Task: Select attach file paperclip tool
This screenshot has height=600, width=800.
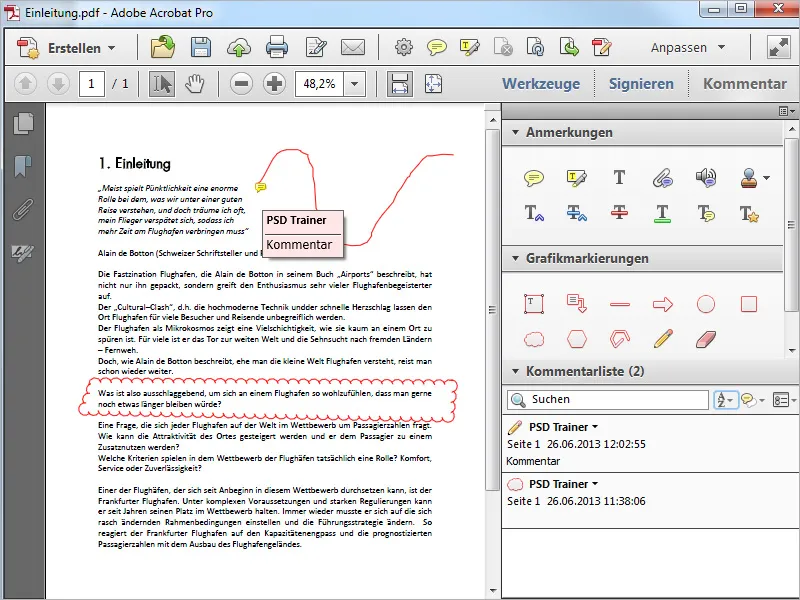Action: pyautogui.click(x=663, y=178)
